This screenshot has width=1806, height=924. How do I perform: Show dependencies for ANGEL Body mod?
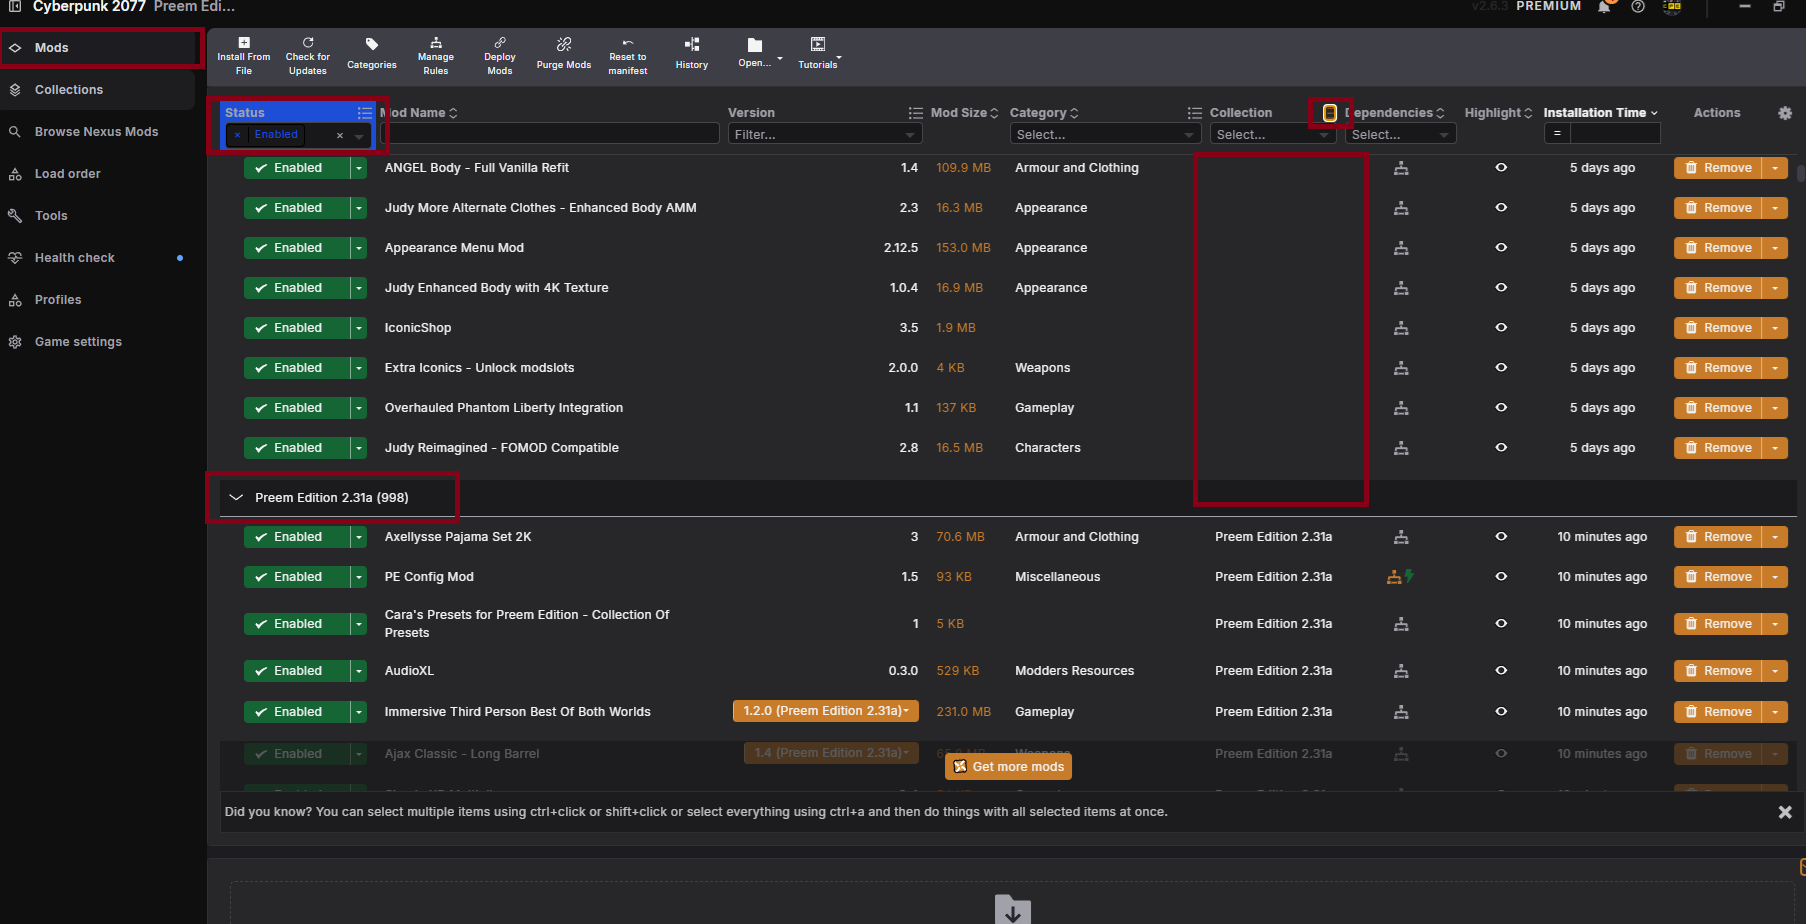pyautogui.click(x=1401, y=168)
